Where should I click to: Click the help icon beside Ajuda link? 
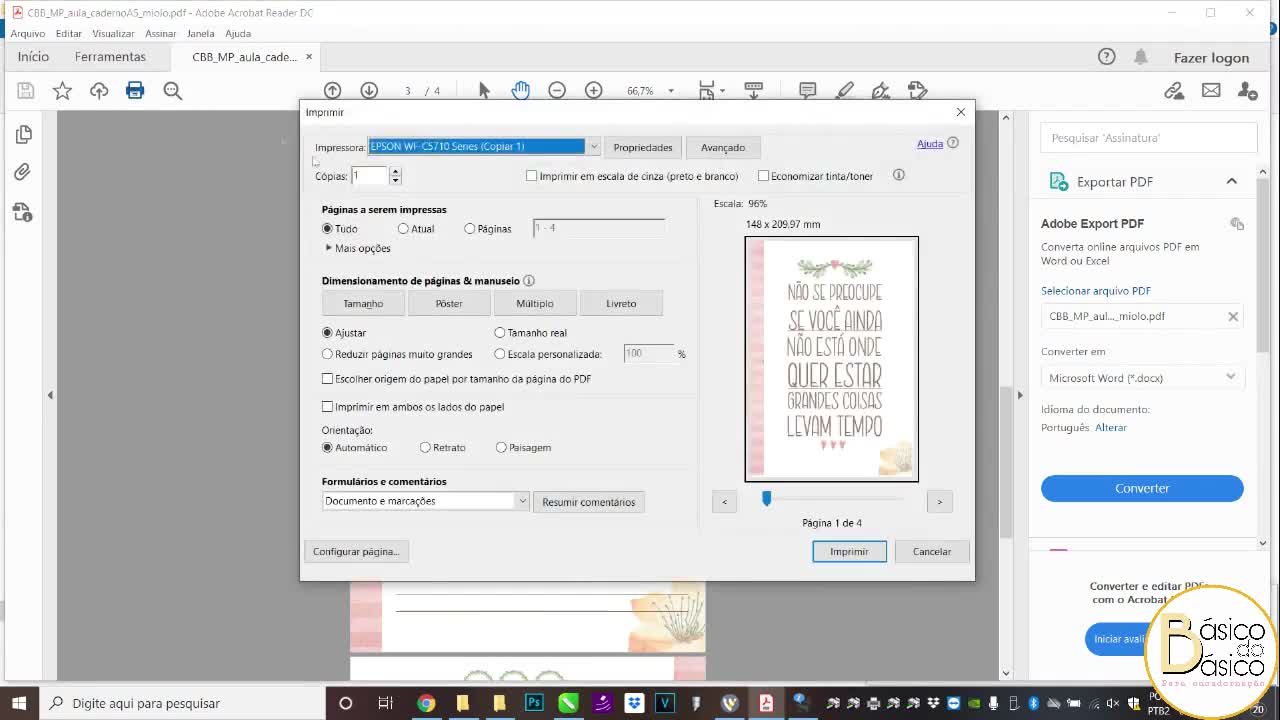pyautogui.click(x=953, y=143)
